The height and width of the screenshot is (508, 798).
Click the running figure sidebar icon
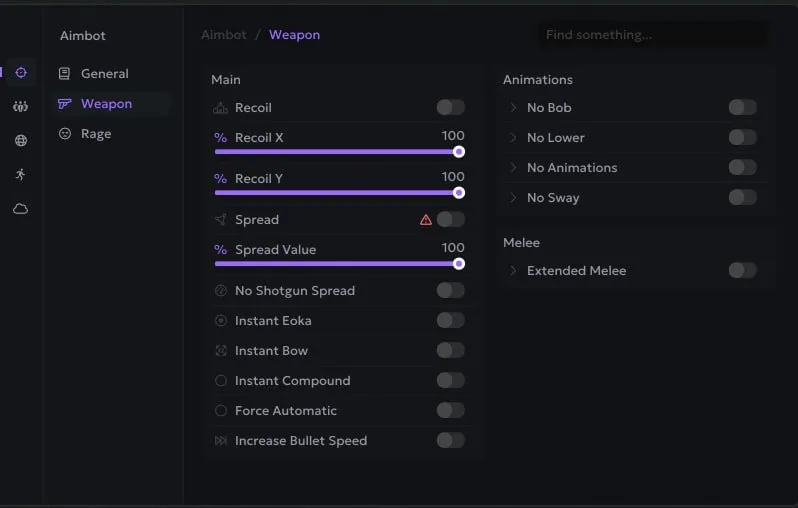pyautogui.click(x=21, y=175)
